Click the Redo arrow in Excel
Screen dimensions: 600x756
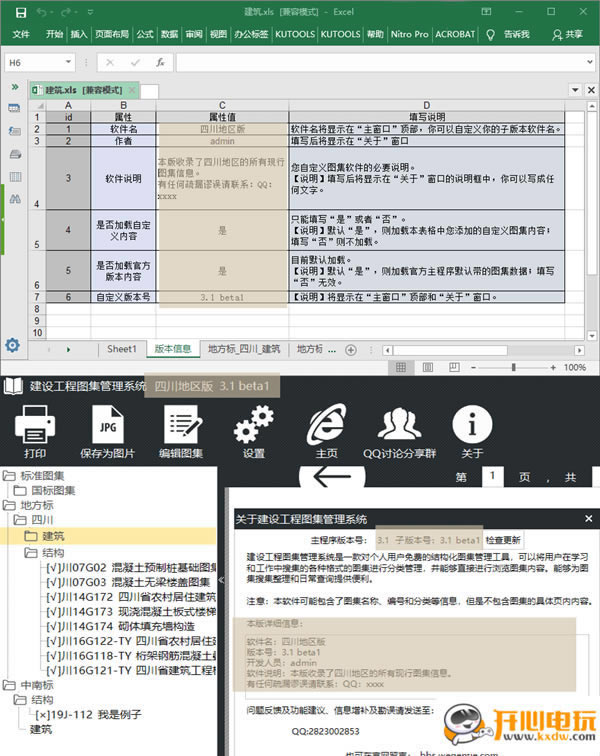click(x=66, y=12)
